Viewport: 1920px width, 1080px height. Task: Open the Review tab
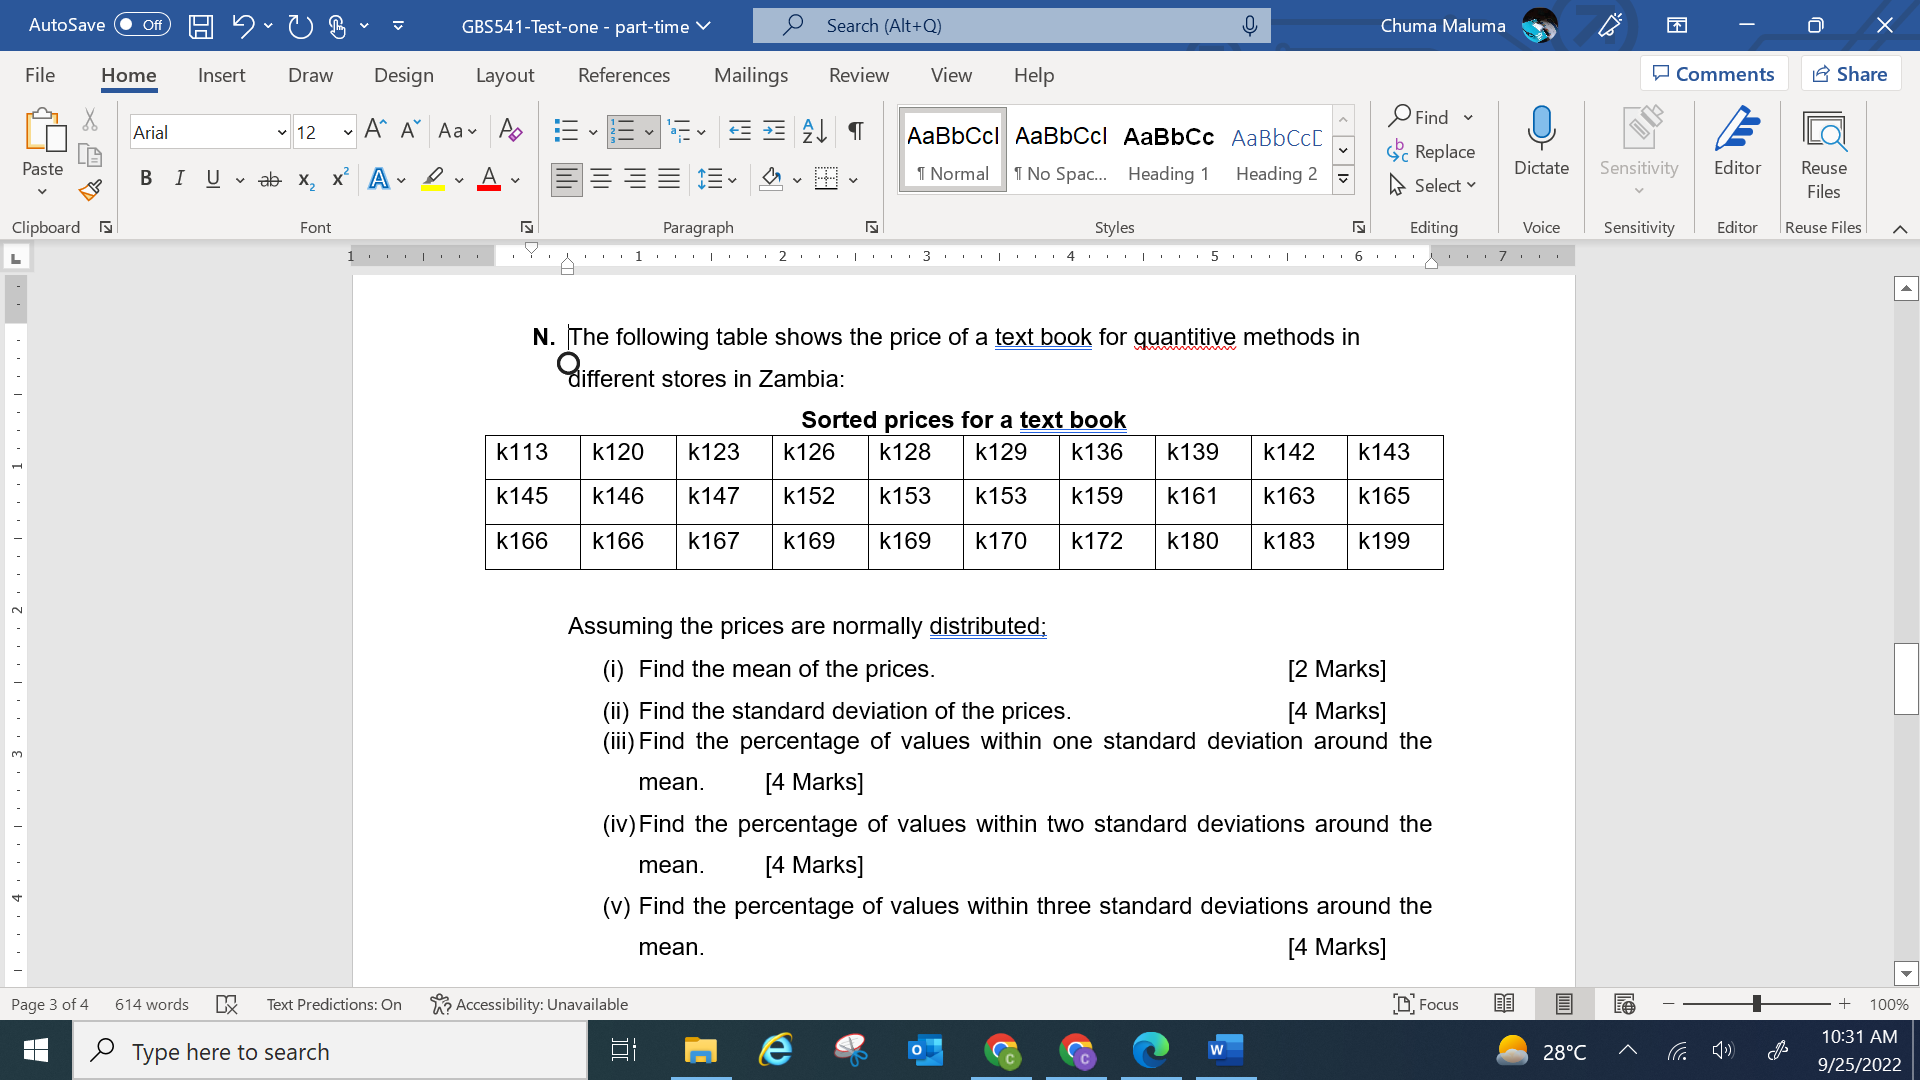point(858,75)
